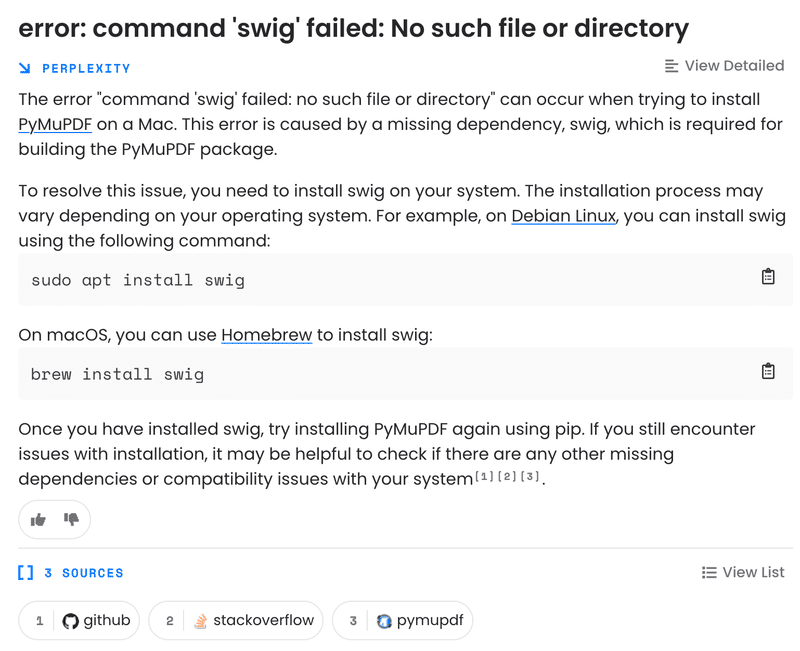The image size is (800, 651).
Task: Switch to View Detailed mode
Action: pos(724,66)
